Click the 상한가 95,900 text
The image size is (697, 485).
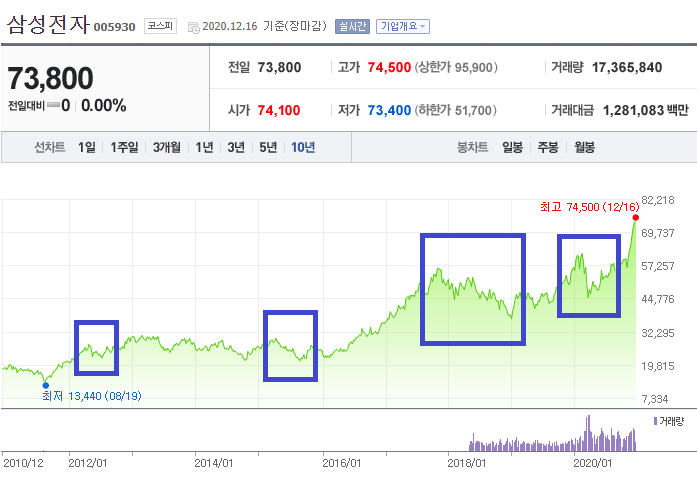click(456, 67)
